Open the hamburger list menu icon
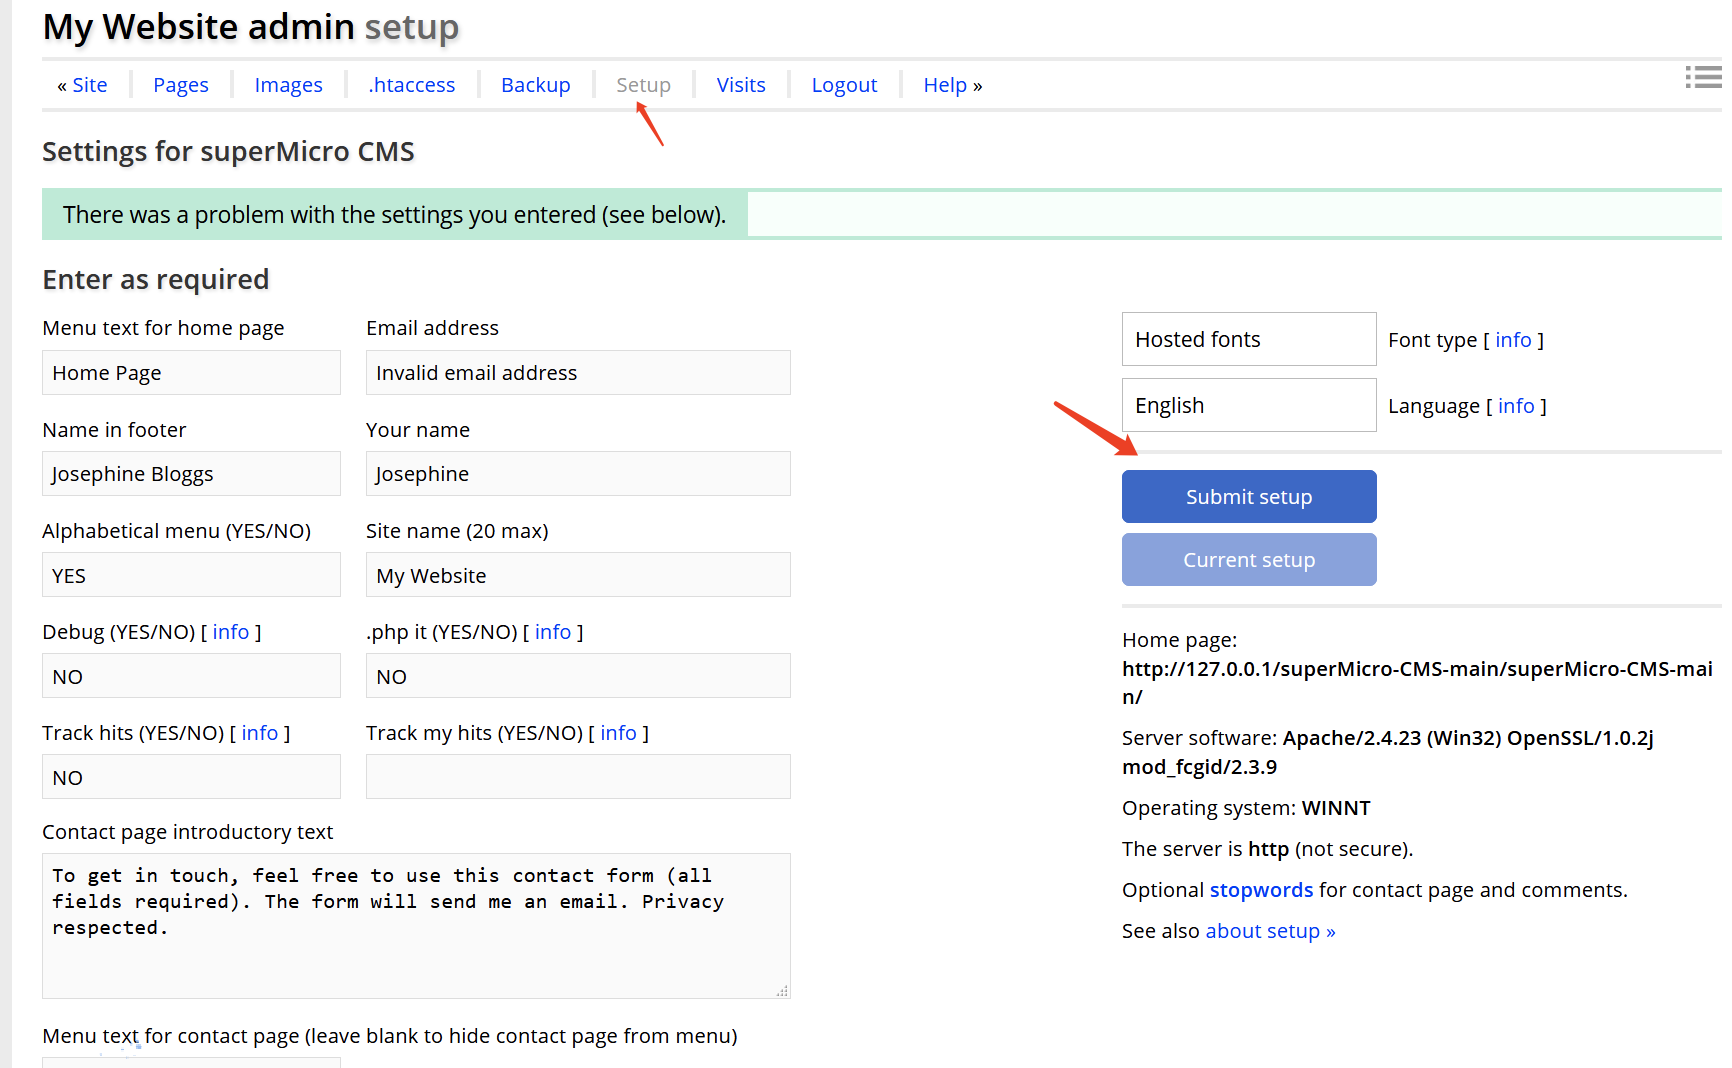This screenshot has width=1732, height=1068. 1703,77
